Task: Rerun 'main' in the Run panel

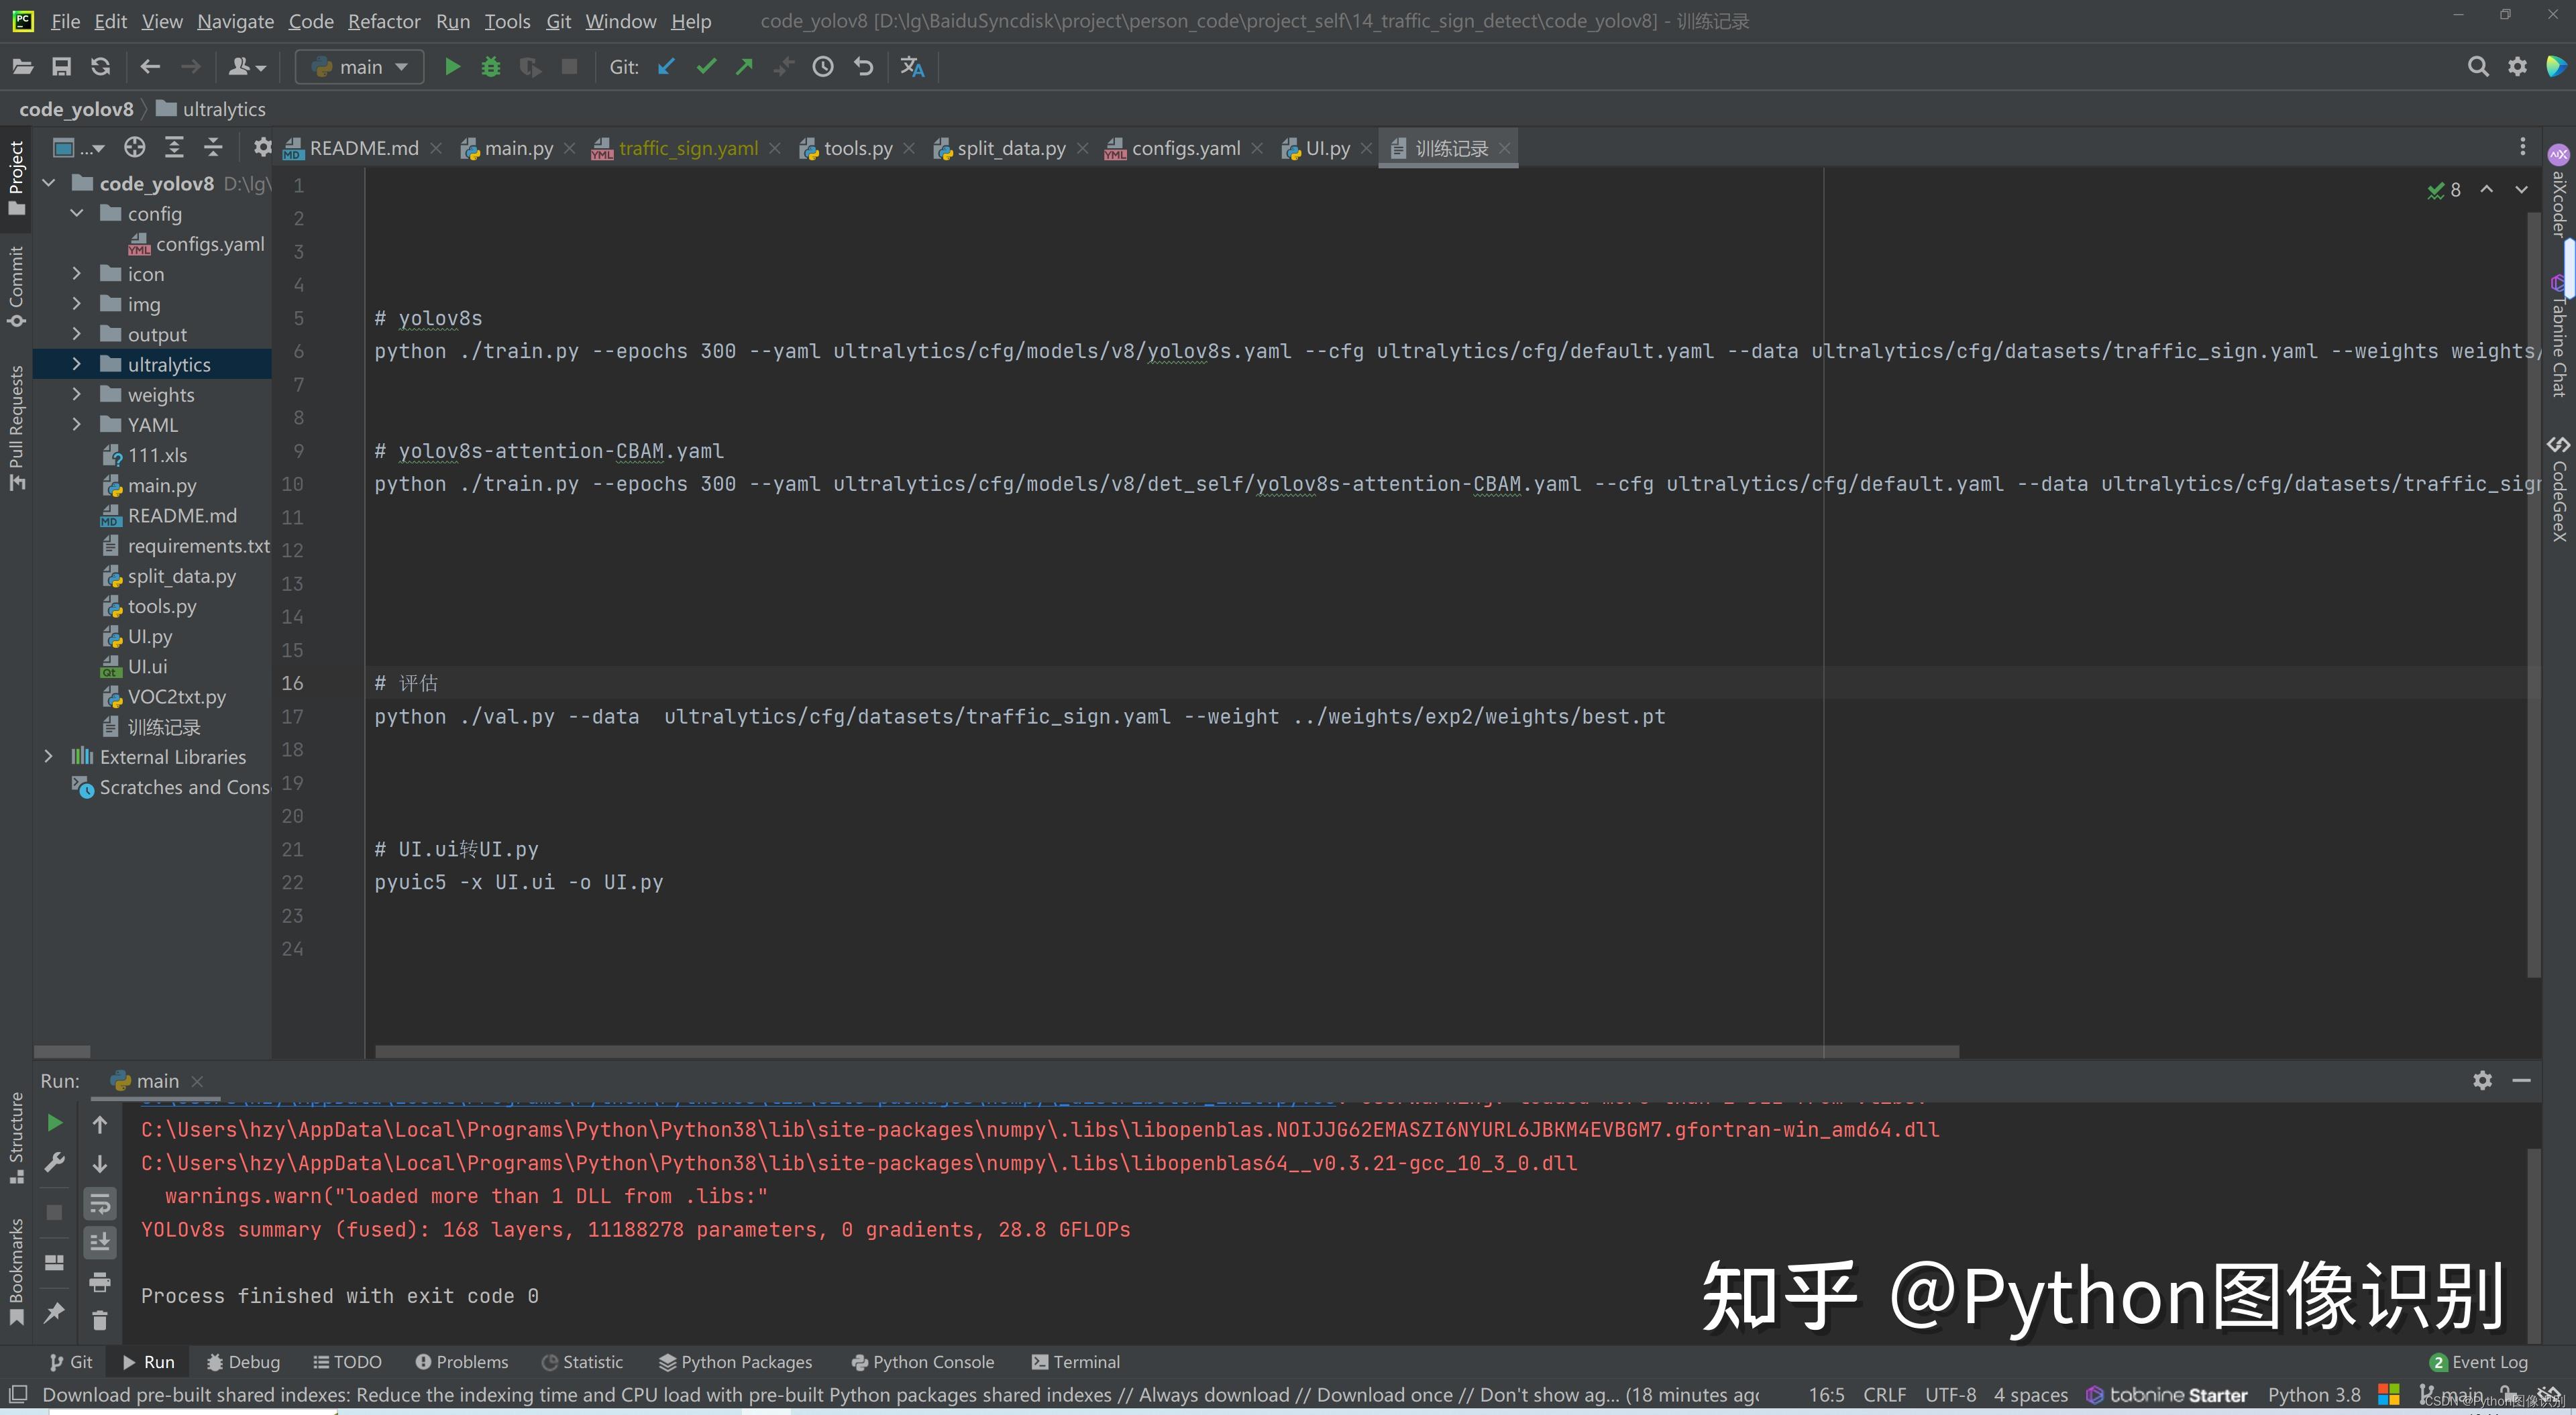Action: (54, 1123)
